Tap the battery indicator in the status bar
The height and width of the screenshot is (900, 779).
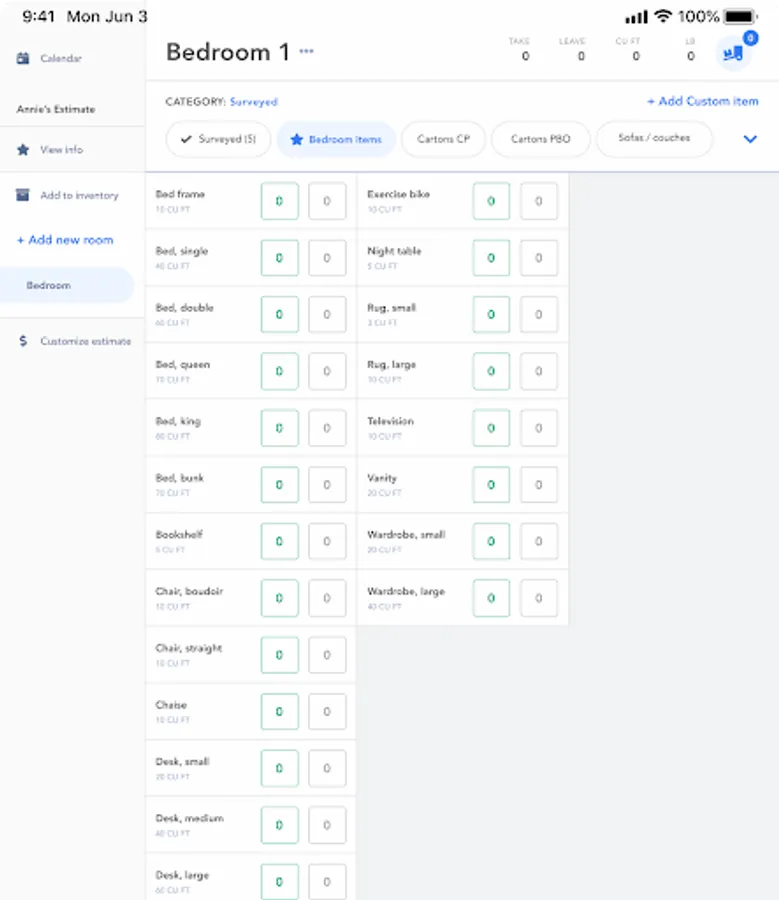(x=740, y=15)
